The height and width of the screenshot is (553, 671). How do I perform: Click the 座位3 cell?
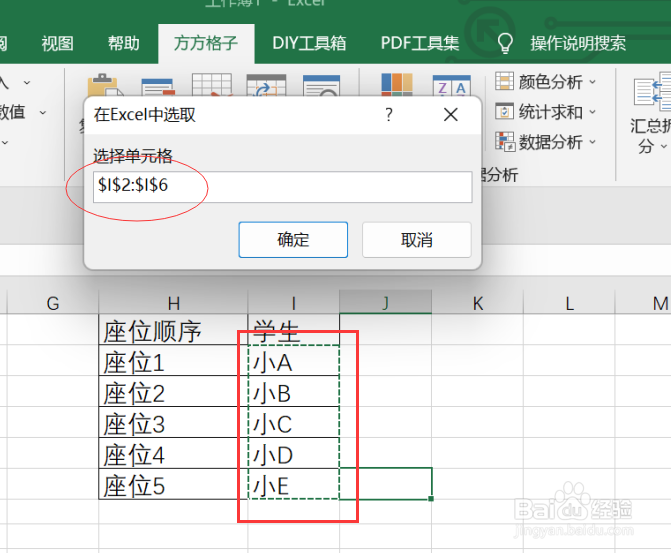(x=173, y=422)
